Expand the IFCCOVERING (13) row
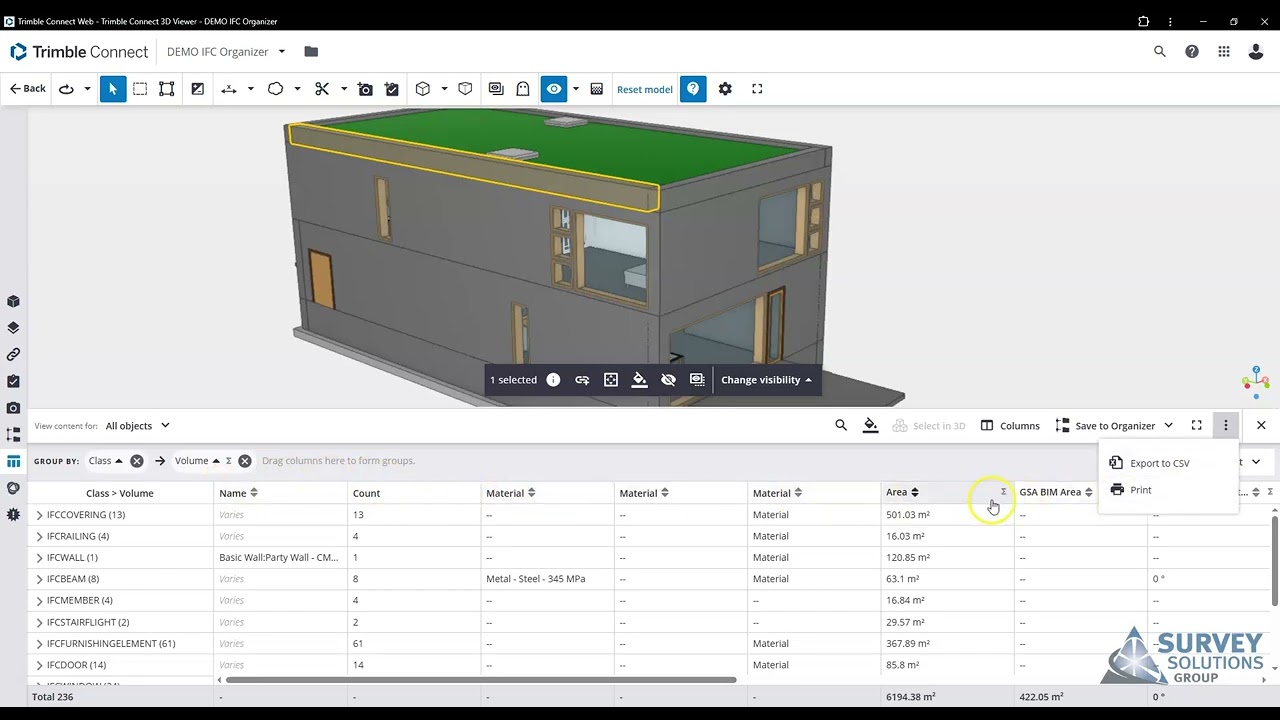 pyautogui.click(x=40, y=515)
